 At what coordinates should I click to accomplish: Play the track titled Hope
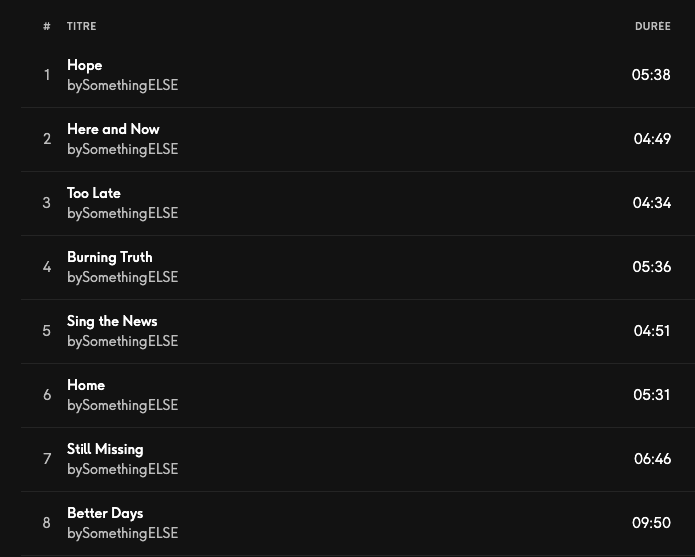tap(85, 65)
